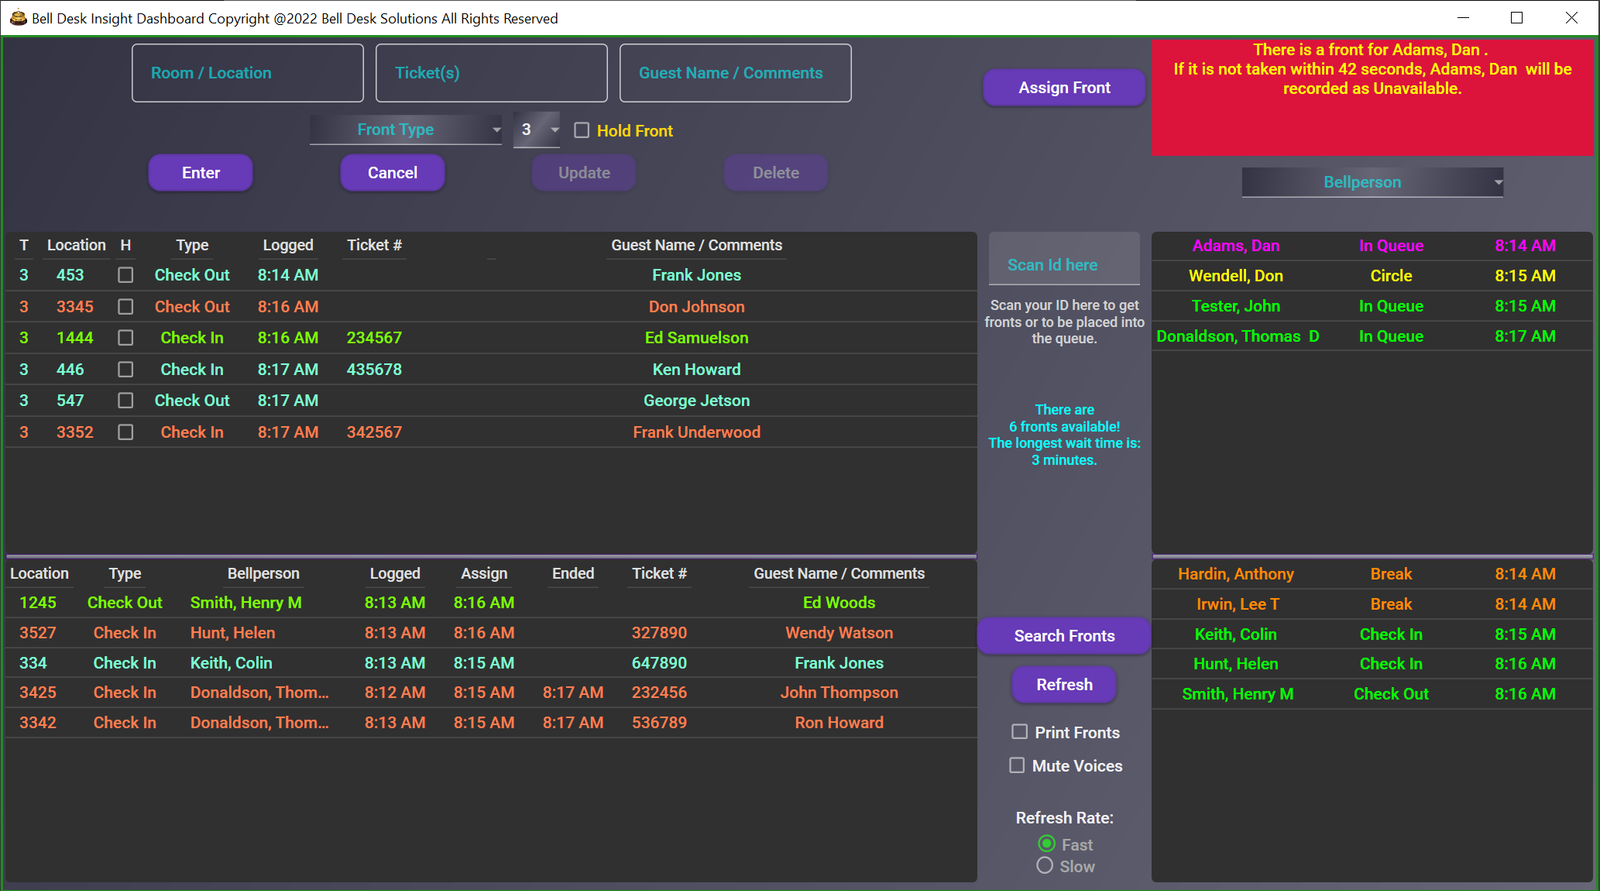
Task: Toggle the Mute Voices checkbox
Action: (x=1017, y=765)
